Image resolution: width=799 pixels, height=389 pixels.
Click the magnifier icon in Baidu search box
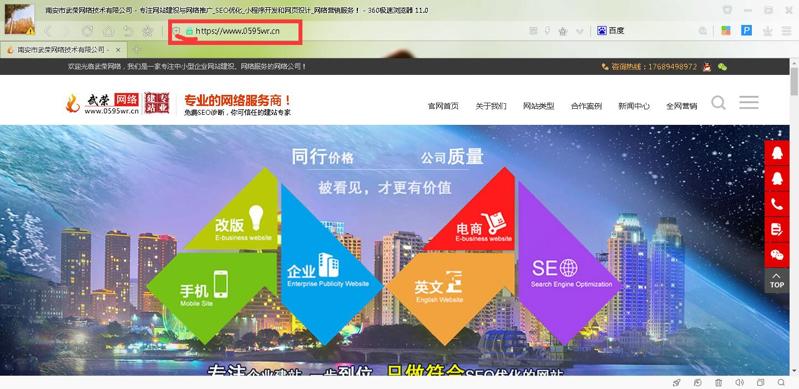(703, 31)
